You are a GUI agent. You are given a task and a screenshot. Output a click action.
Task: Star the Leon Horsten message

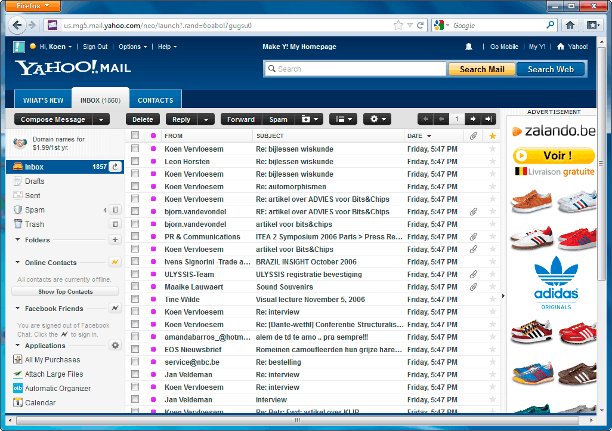coord(493,161)
